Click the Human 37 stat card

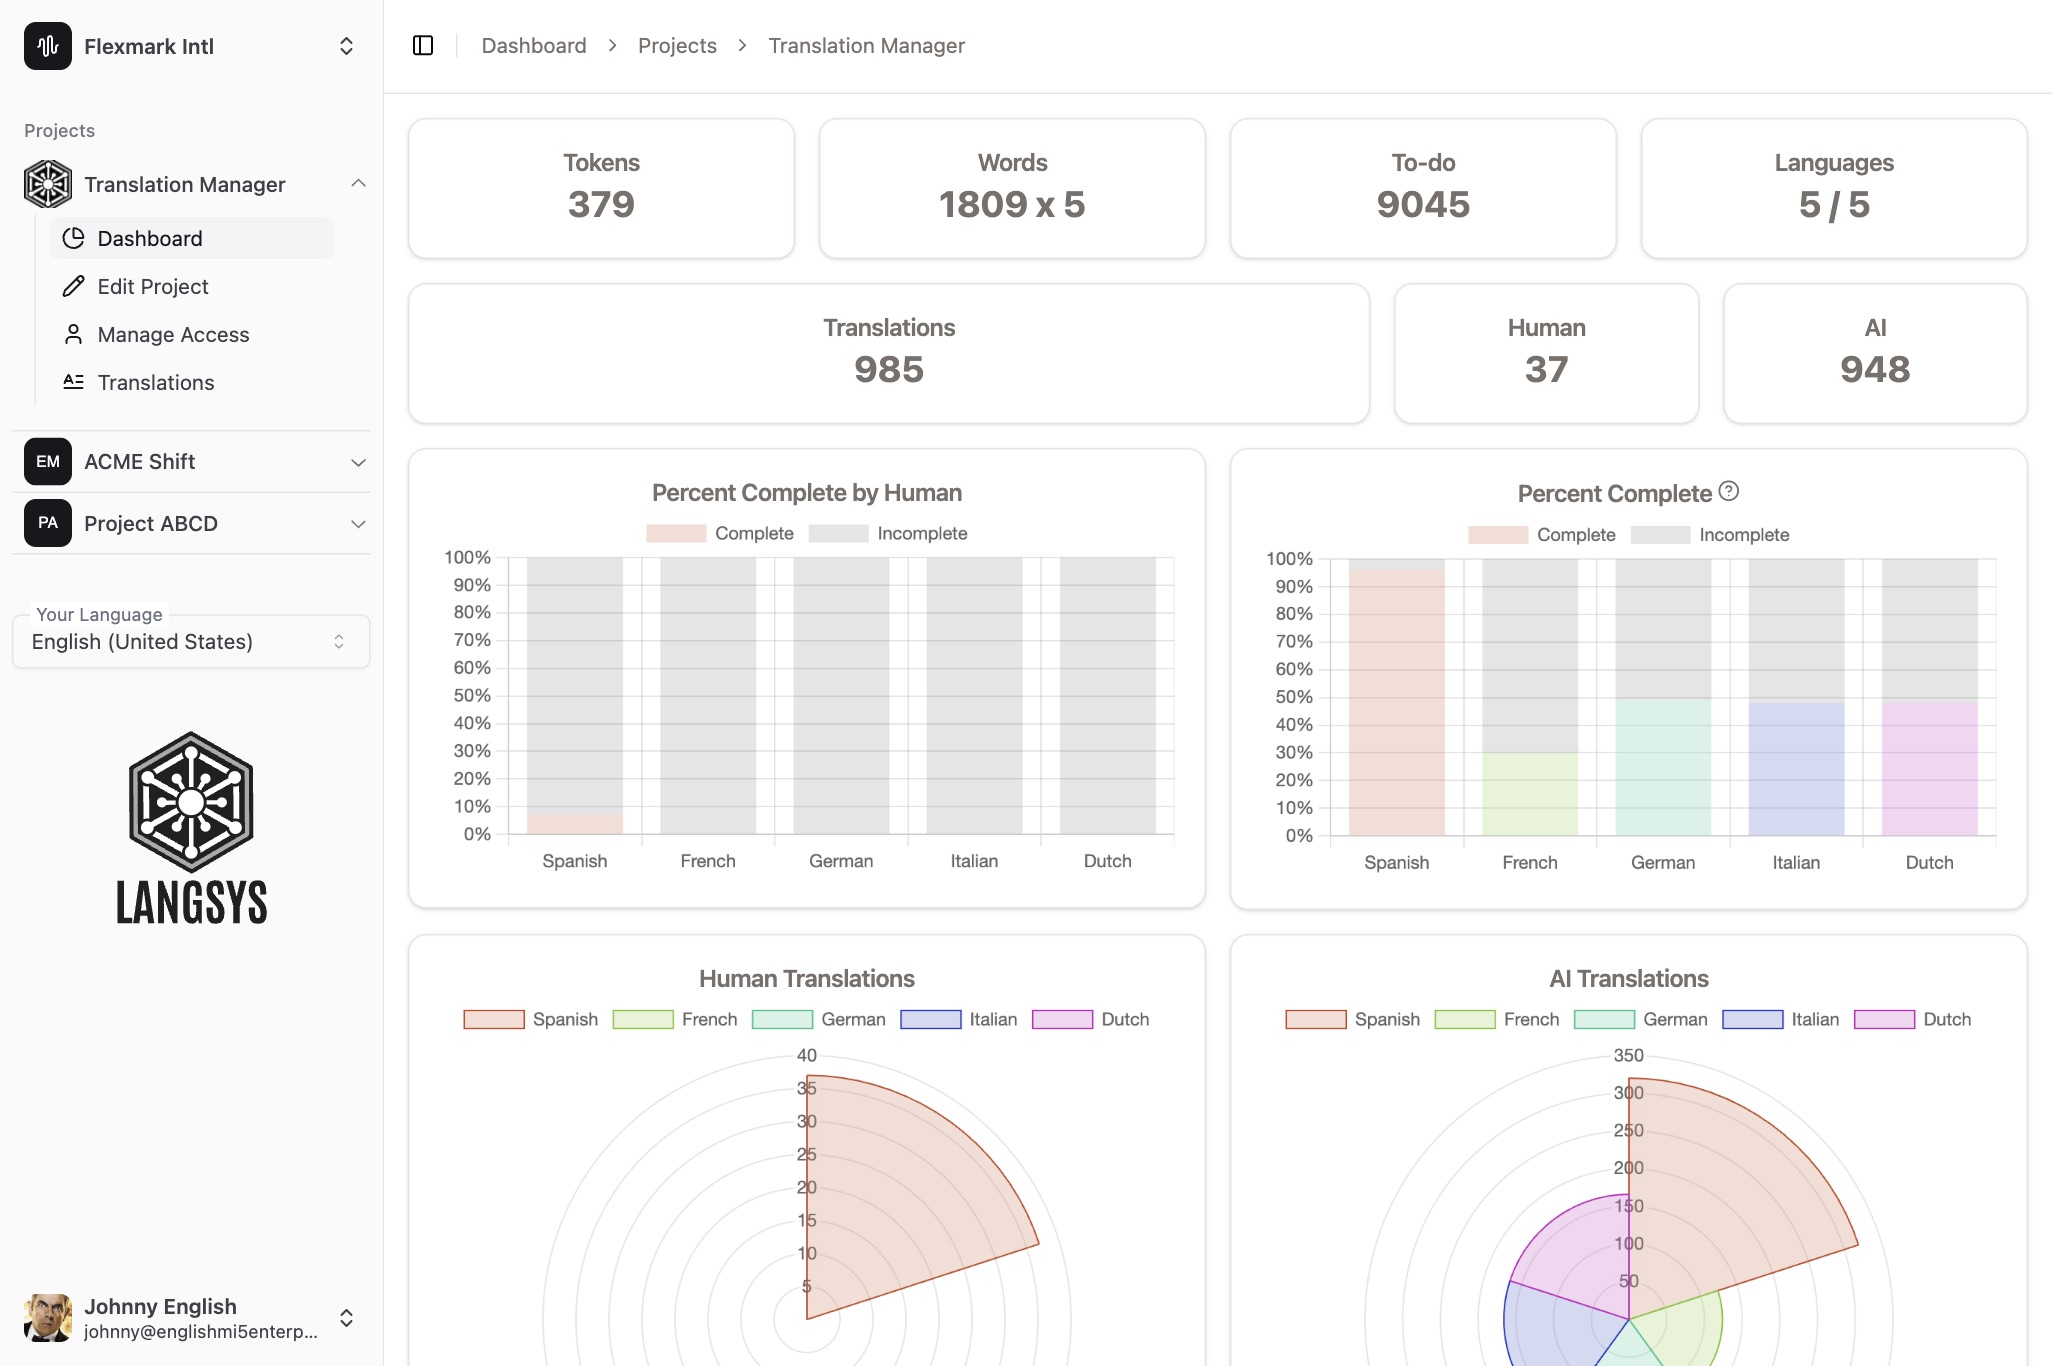[1546, 353]
